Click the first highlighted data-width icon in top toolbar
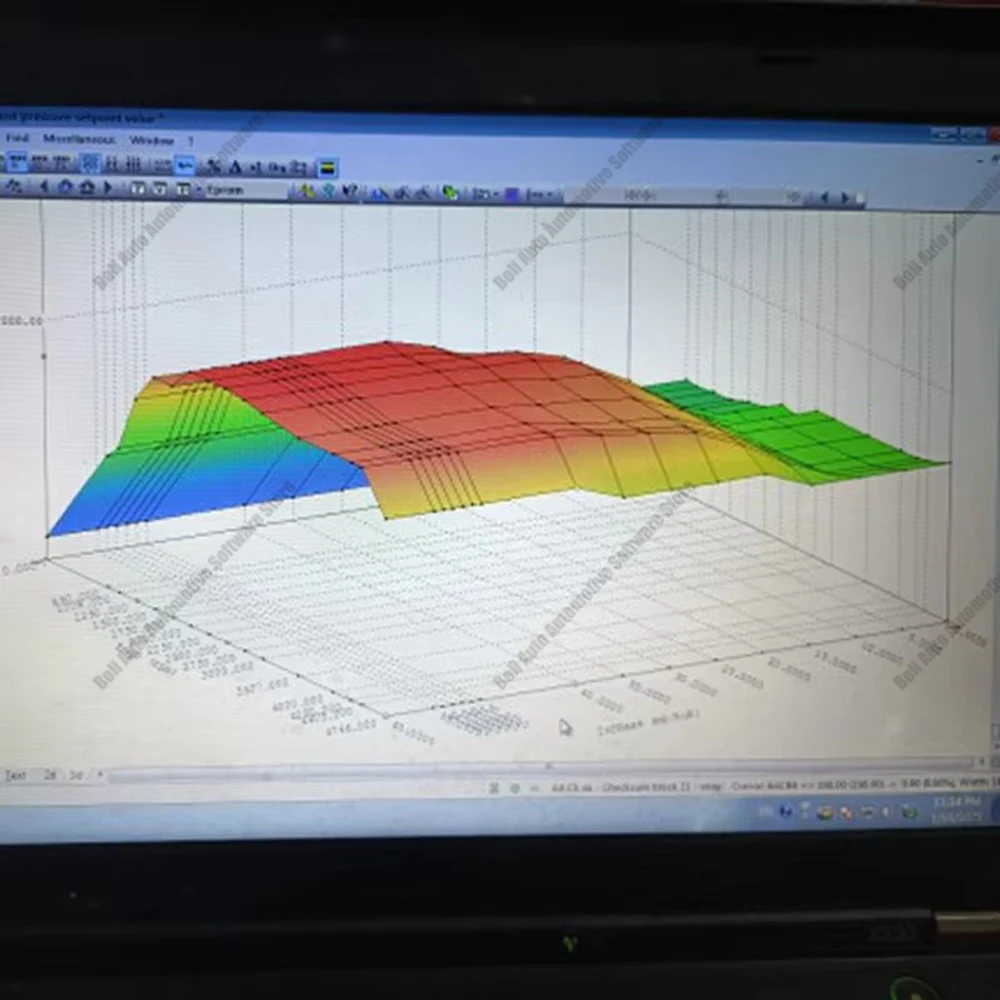 (x=17, y=161)
